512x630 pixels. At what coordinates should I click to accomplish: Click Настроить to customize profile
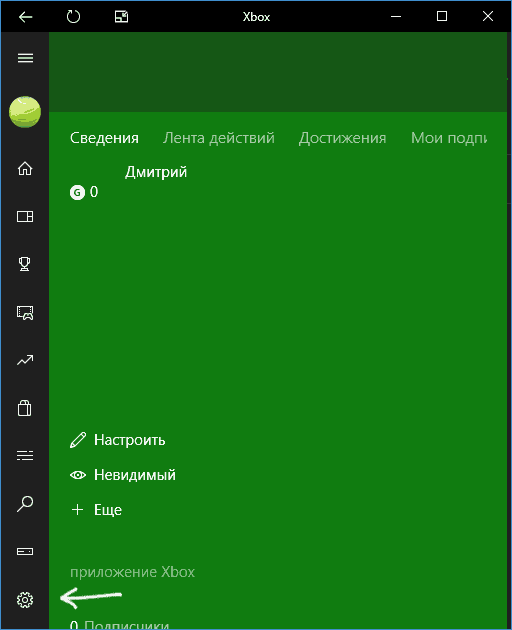click(117, 440)
